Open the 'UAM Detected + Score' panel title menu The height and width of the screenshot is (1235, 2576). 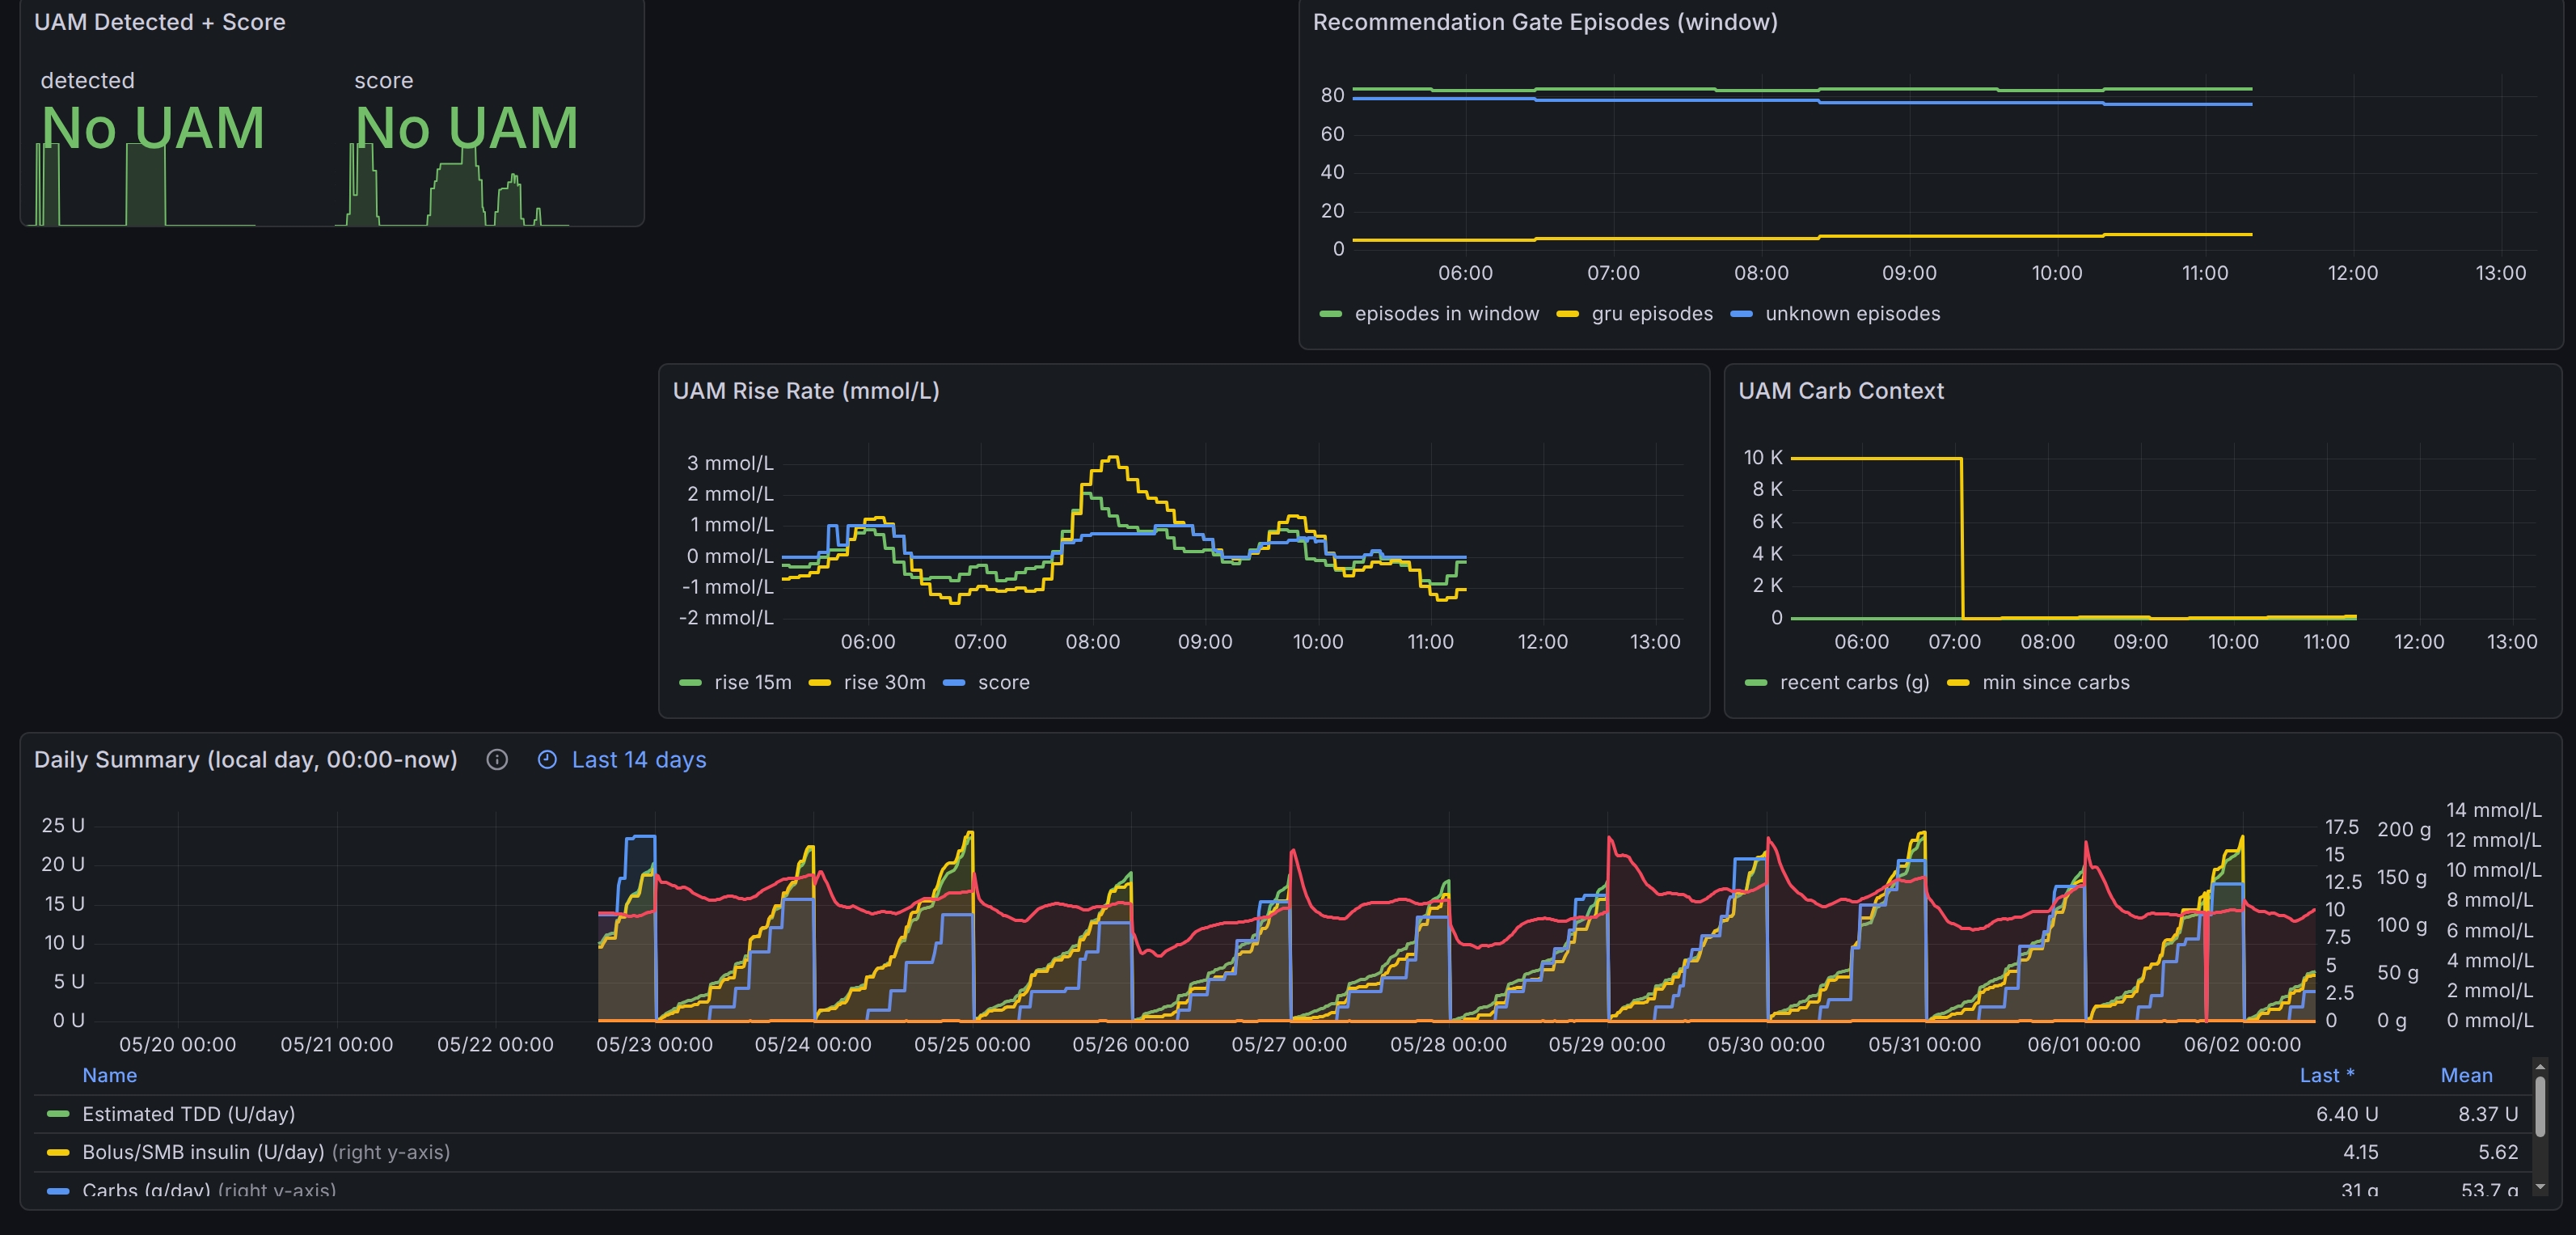click(160, 22)
